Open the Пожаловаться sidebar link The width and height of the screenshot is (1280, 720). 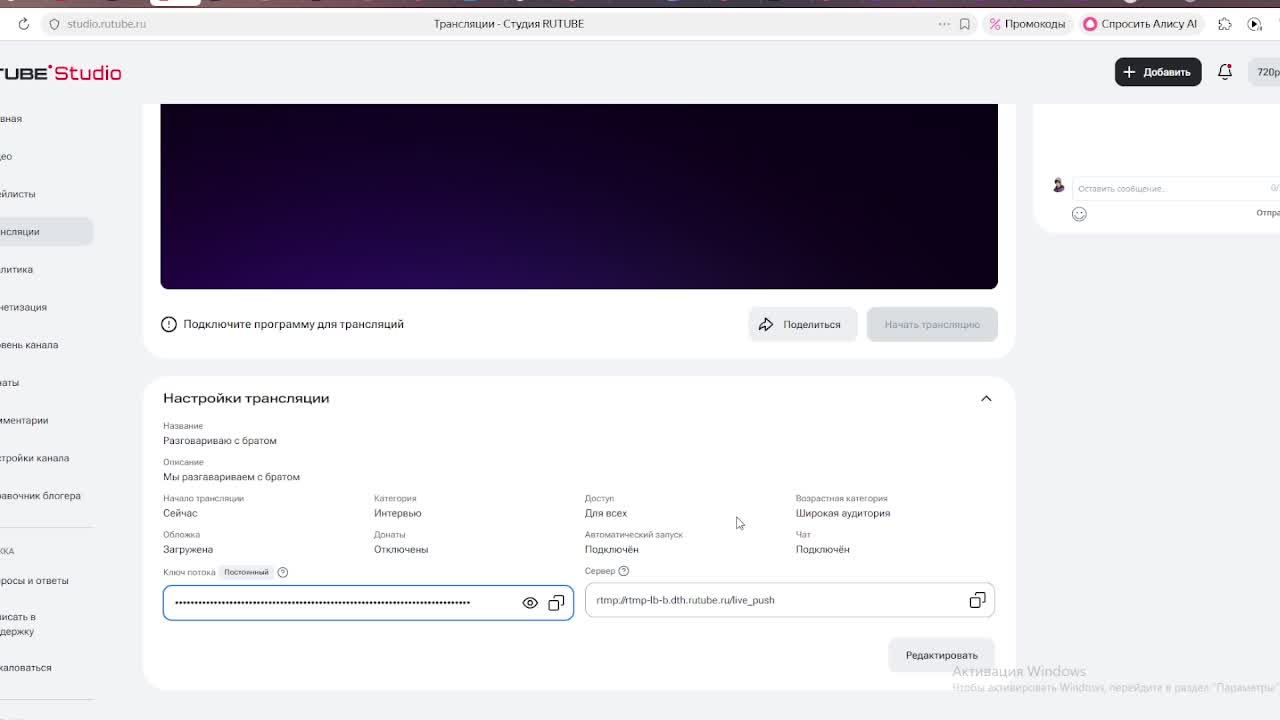coord(26,667)
